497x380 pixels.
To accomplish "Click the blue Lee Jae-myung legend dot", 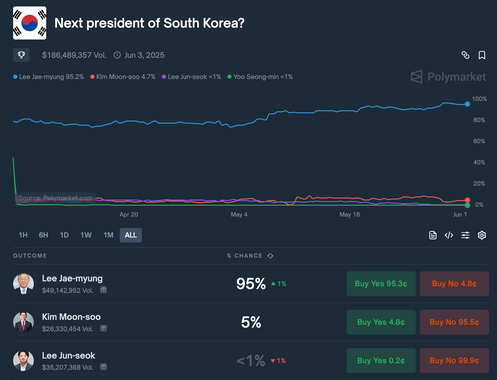I will click(x=15, y=77).
